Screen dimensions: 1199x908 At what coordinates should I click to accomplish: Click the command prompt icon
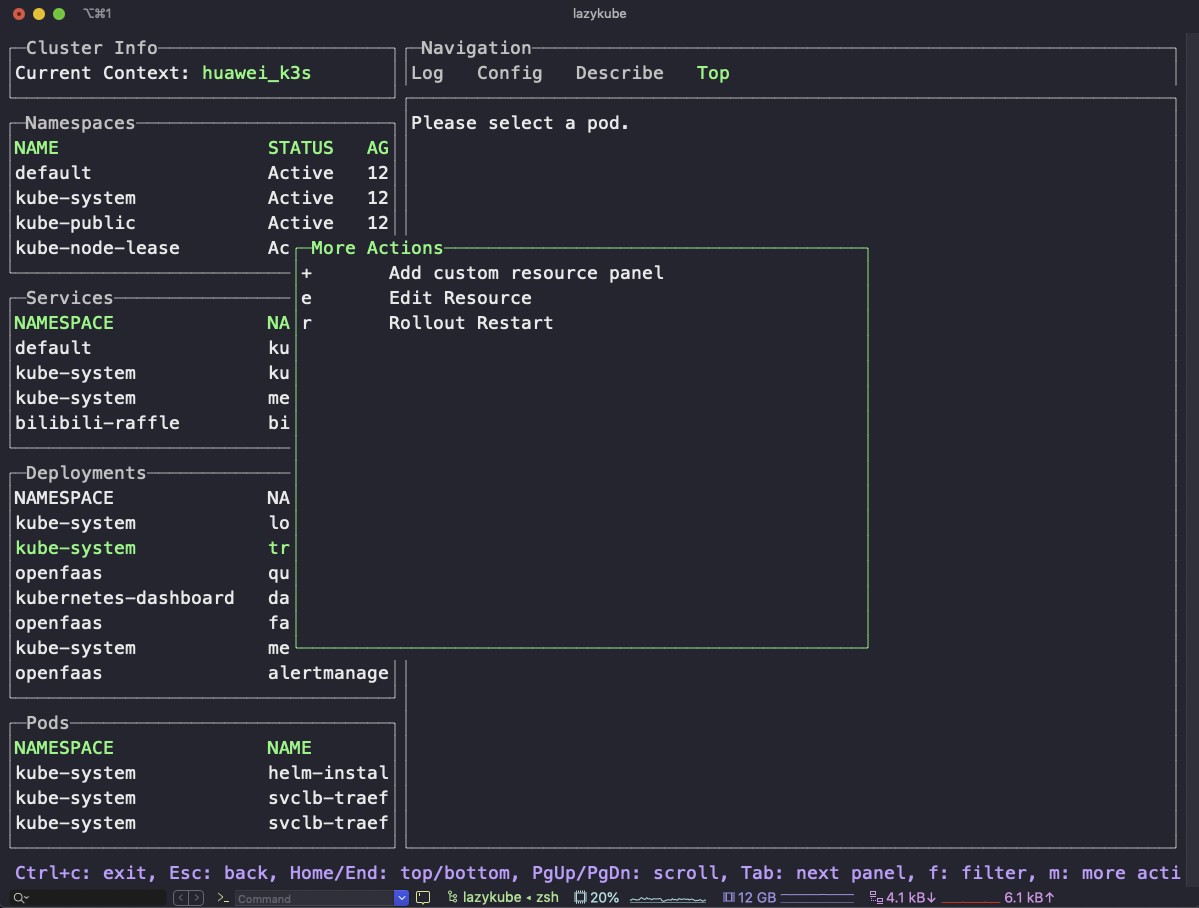[223, 898]
